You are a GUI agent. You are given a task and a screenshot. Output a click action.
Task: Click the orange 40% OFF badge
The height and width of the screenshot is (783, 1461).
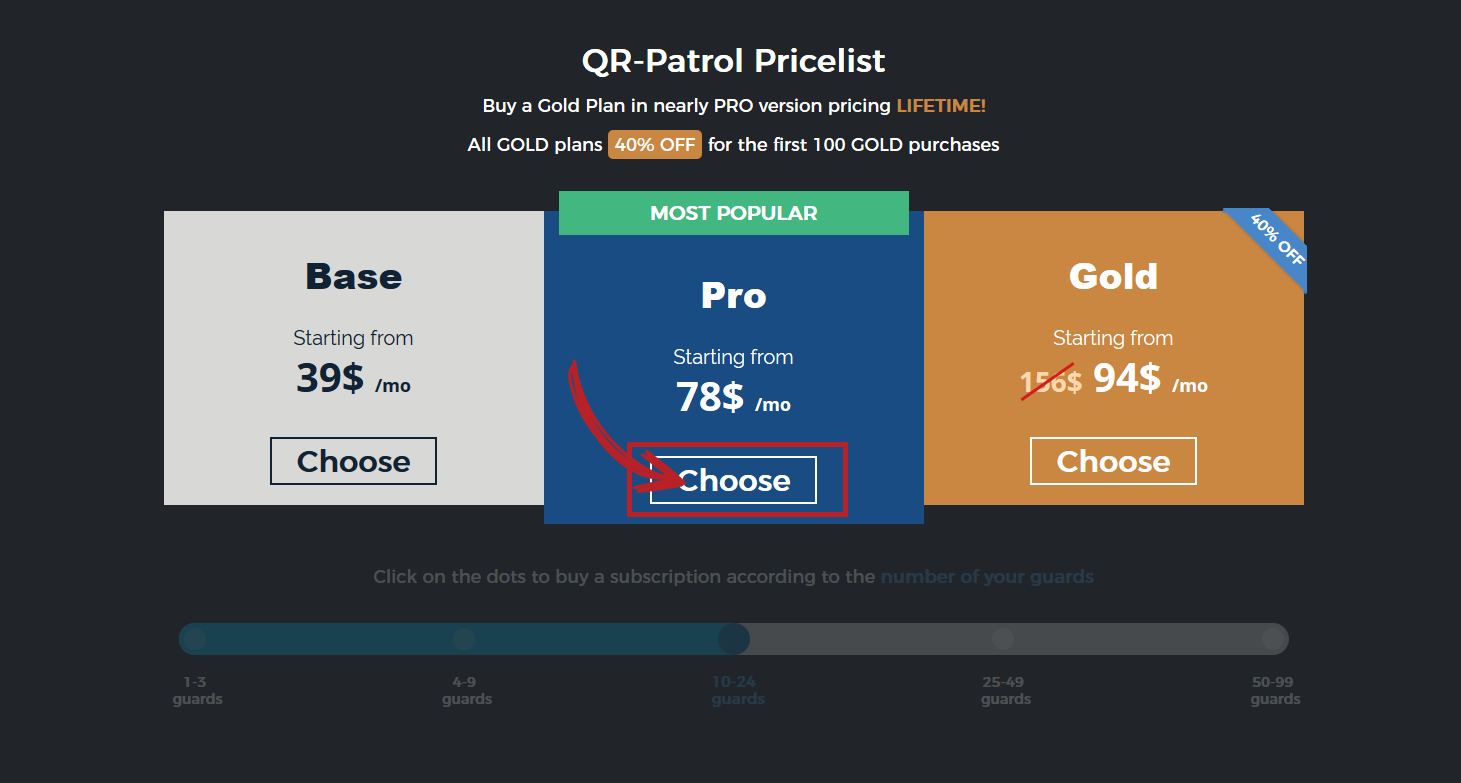tap(655, 144)
